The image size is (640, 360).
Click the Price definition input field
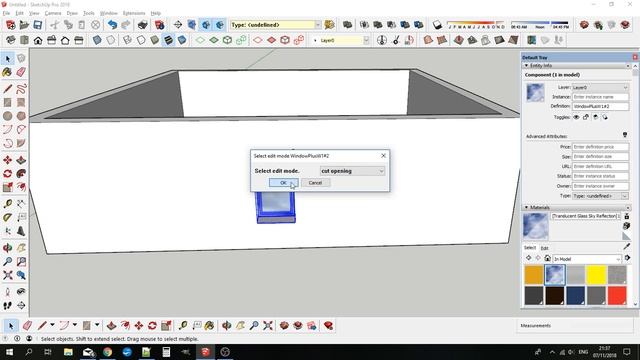click(600, 147)
